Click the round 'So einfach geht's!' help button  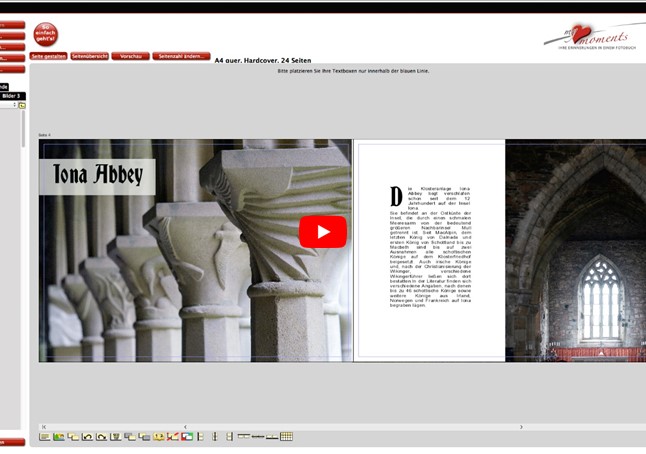(x=45, y=35)
